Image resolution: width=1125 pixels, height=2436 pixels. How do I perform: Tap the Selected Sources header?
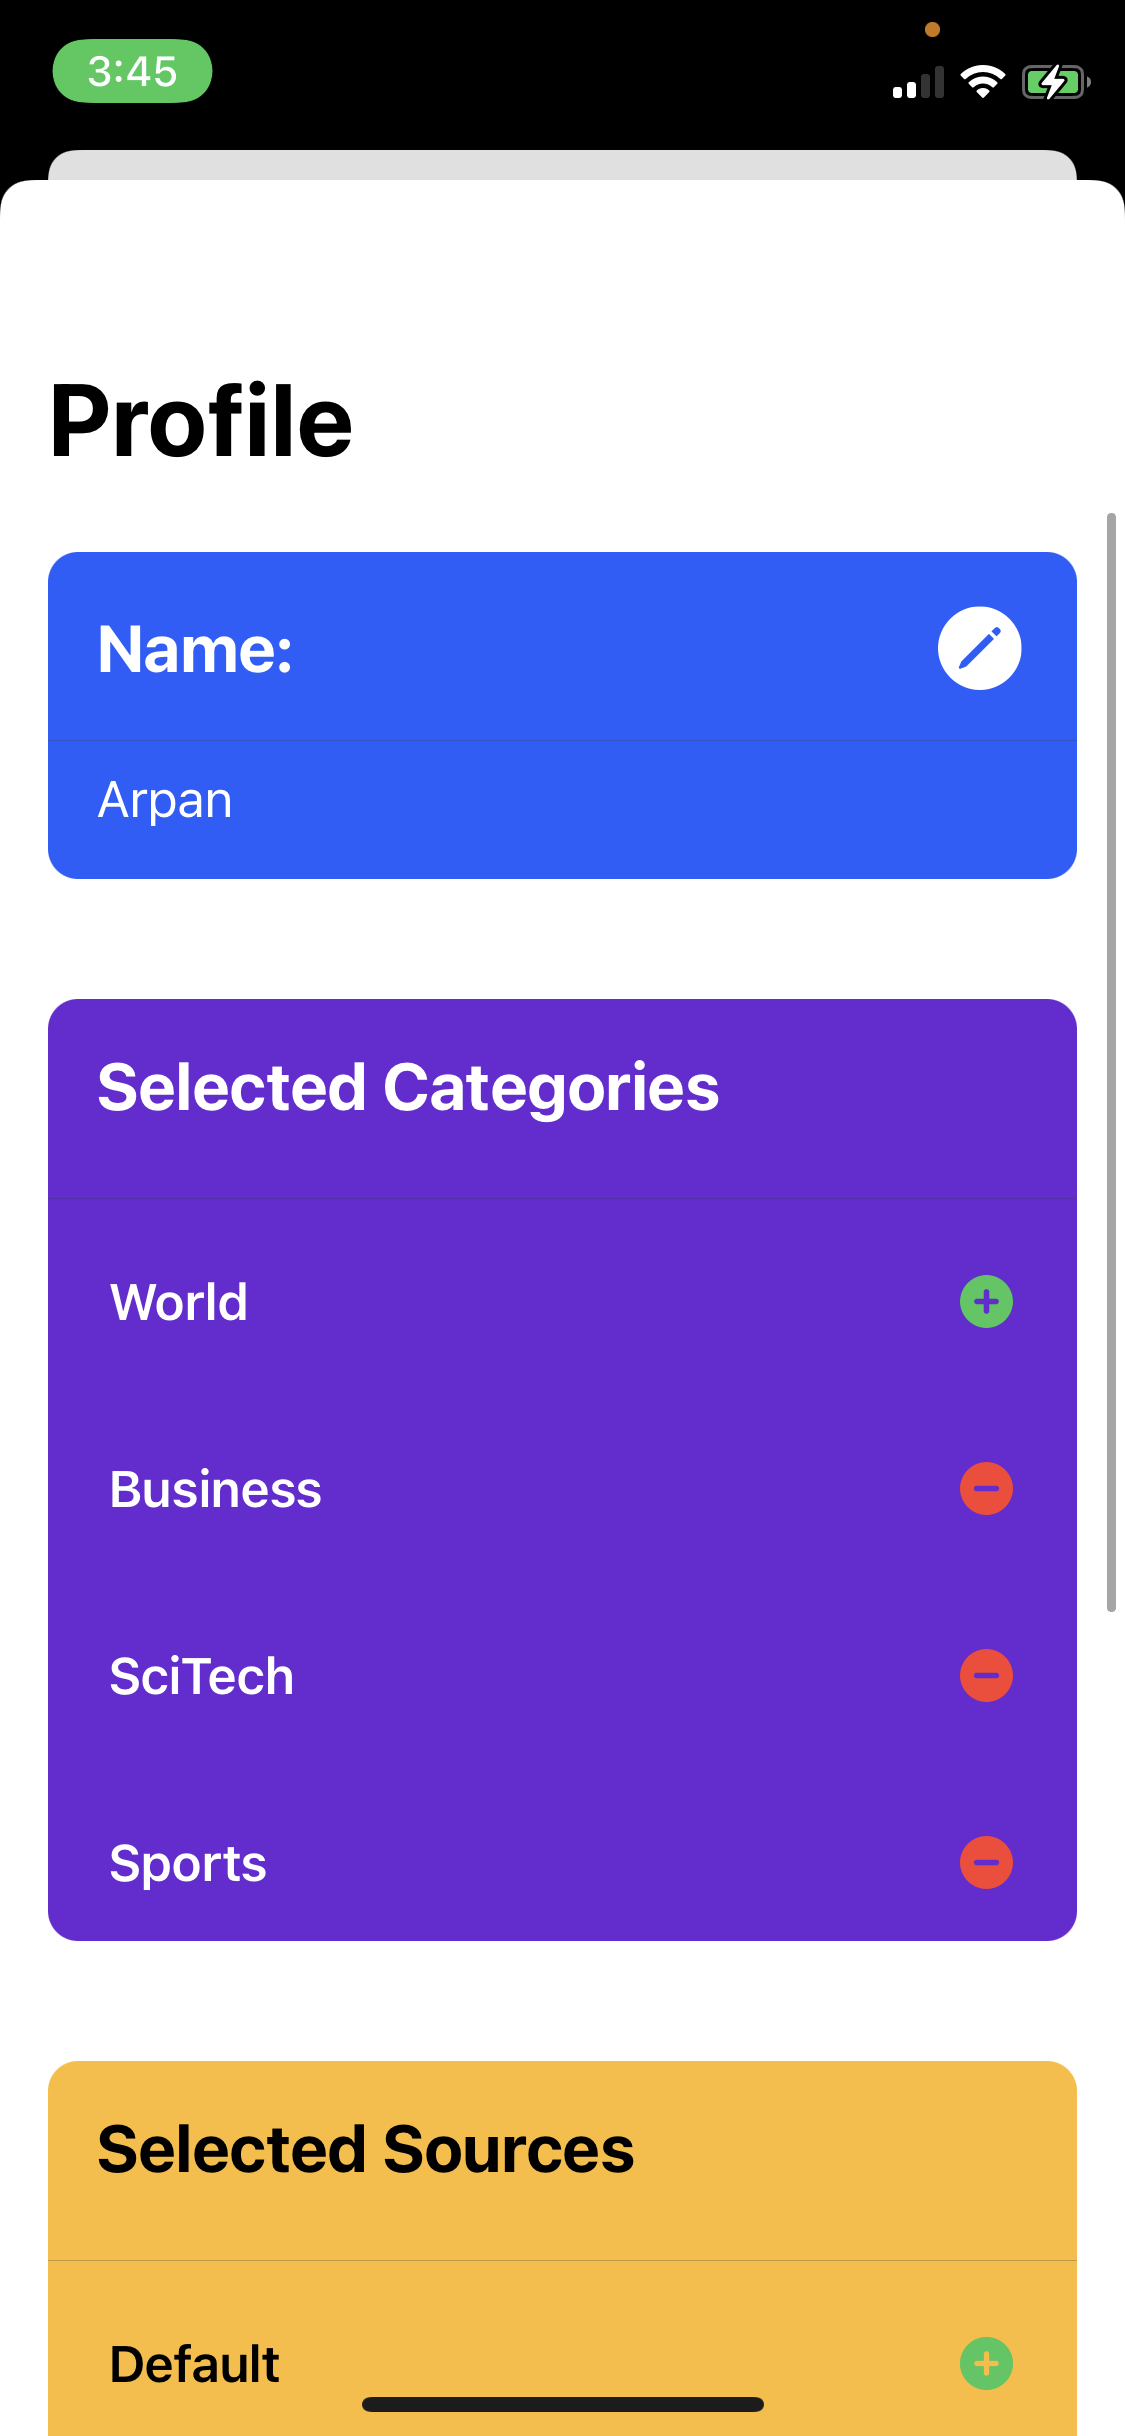coord(366,2149)
